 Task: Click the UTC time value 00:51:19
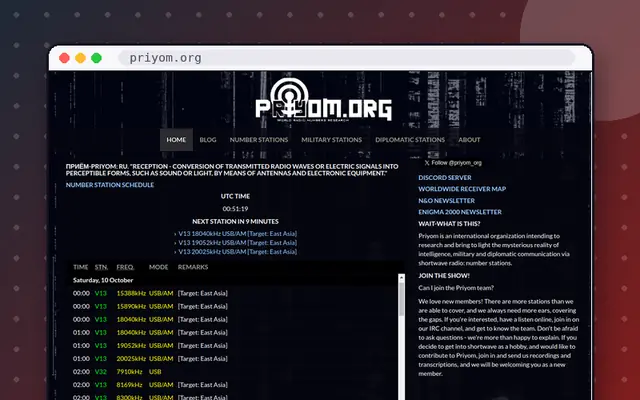pyautogui.click(x=235, y=209)
